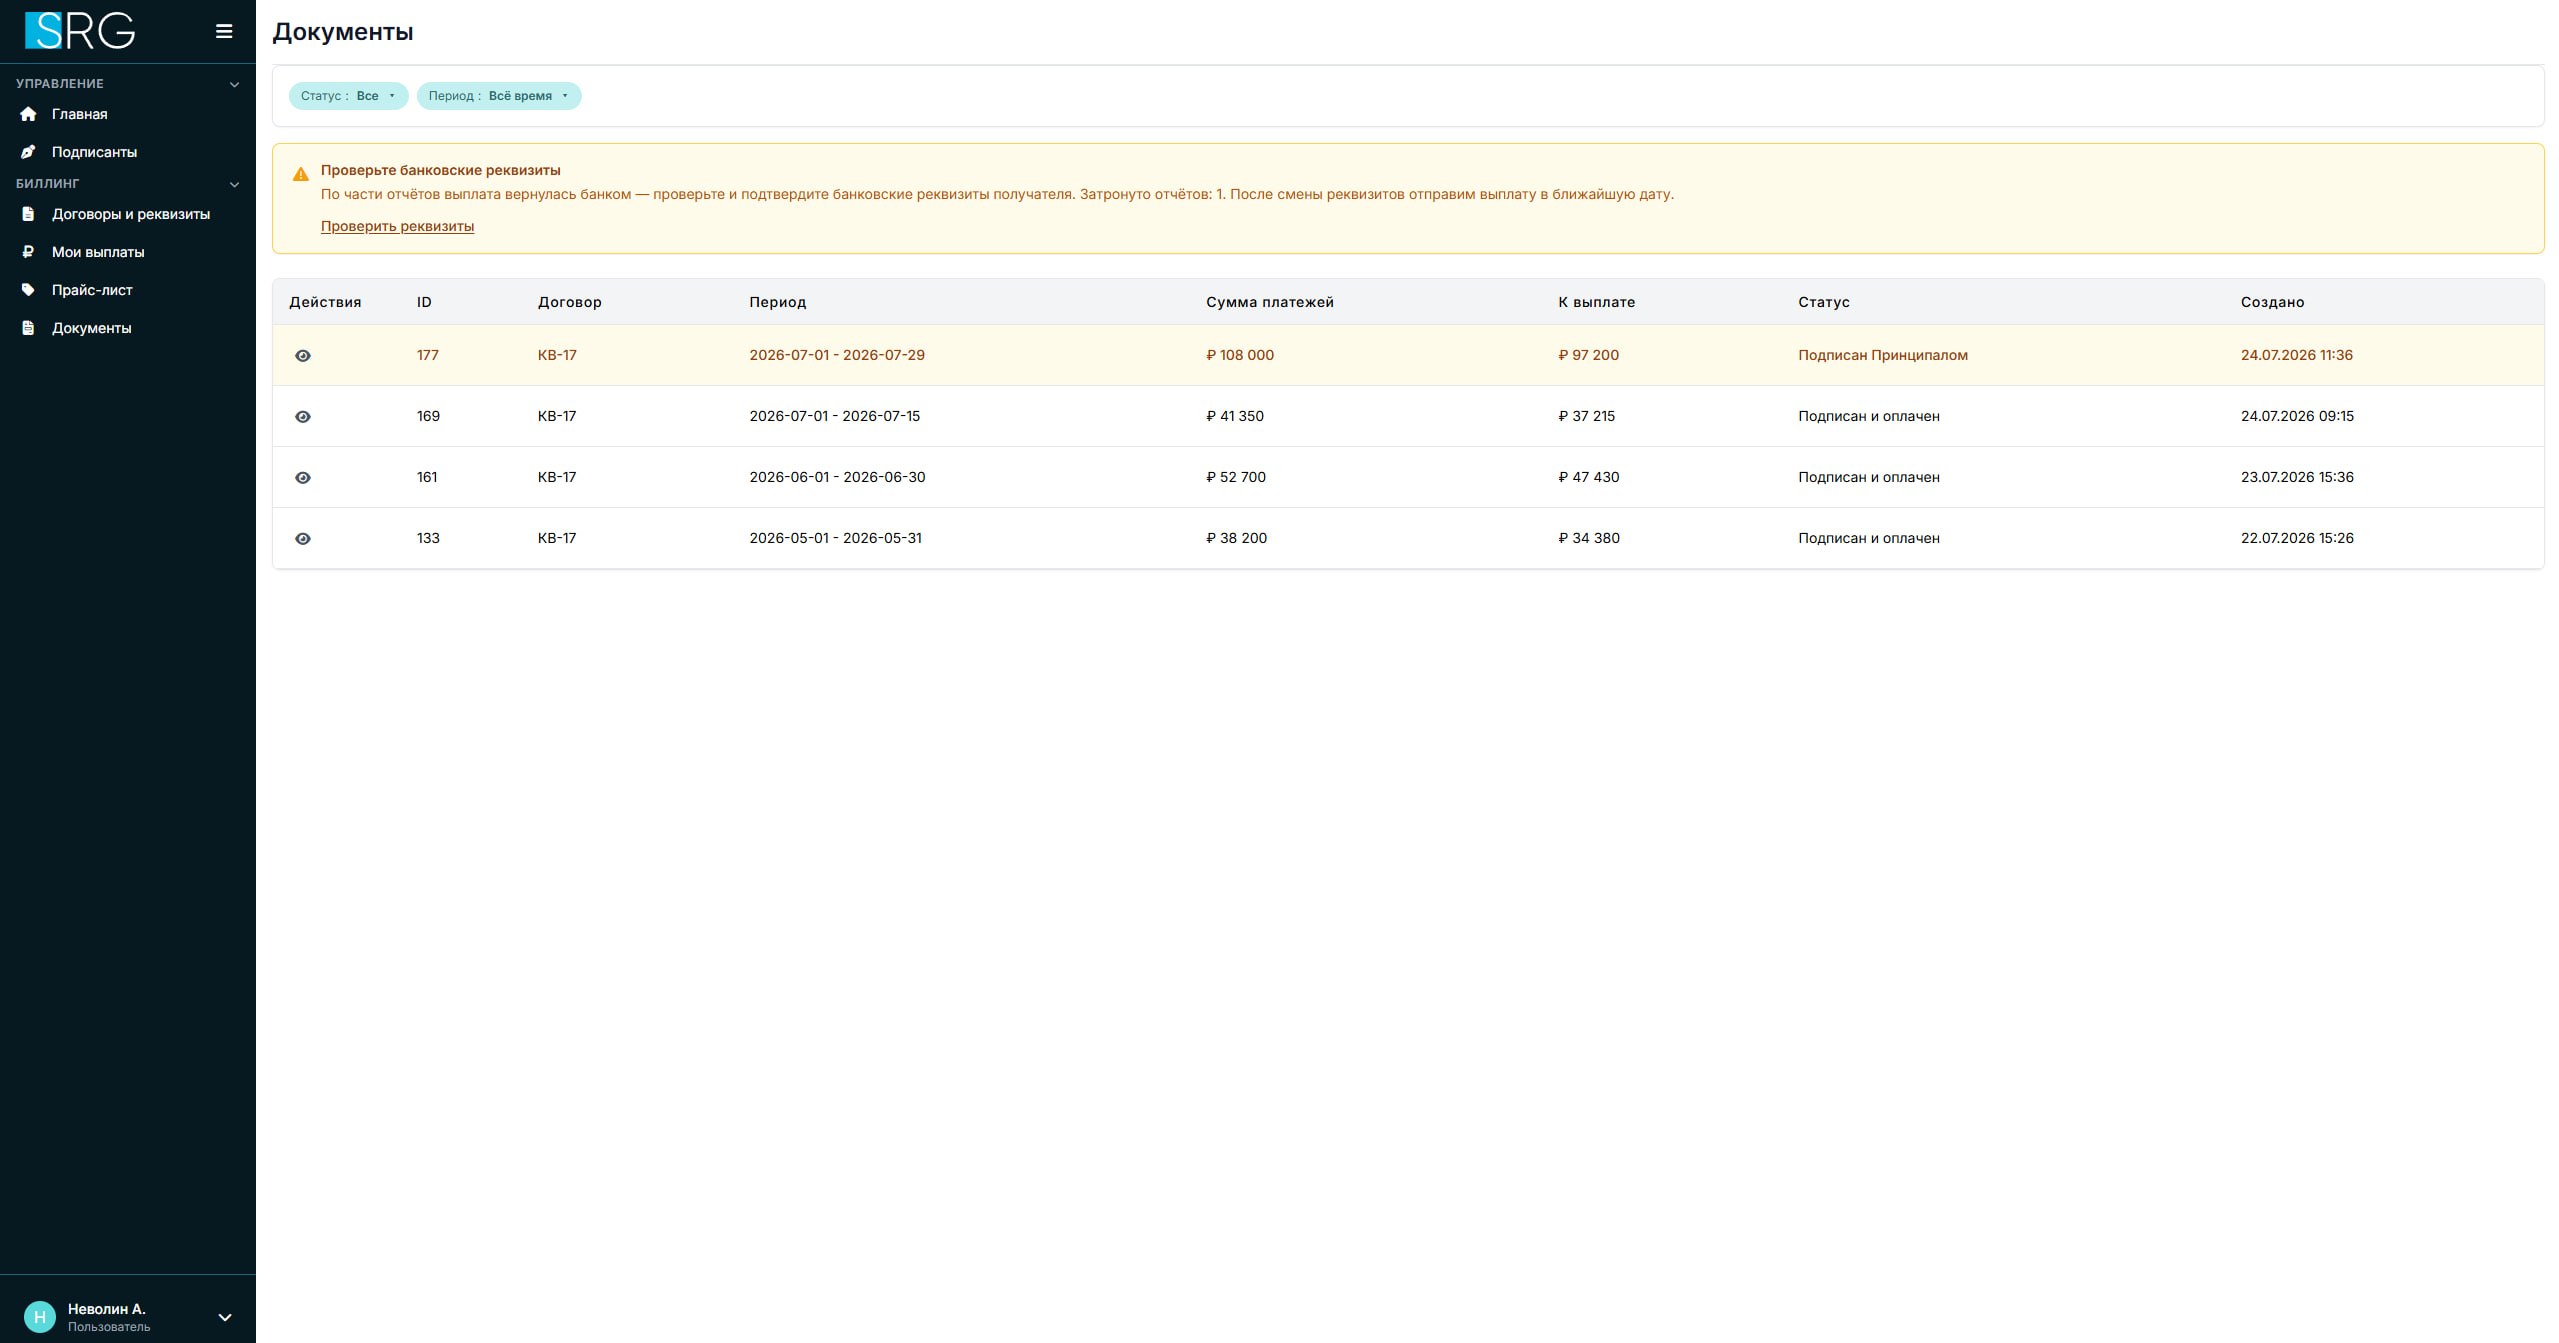
Task: Click alert title Проверьте банковские реквизиты
Action: pos(441,170)
